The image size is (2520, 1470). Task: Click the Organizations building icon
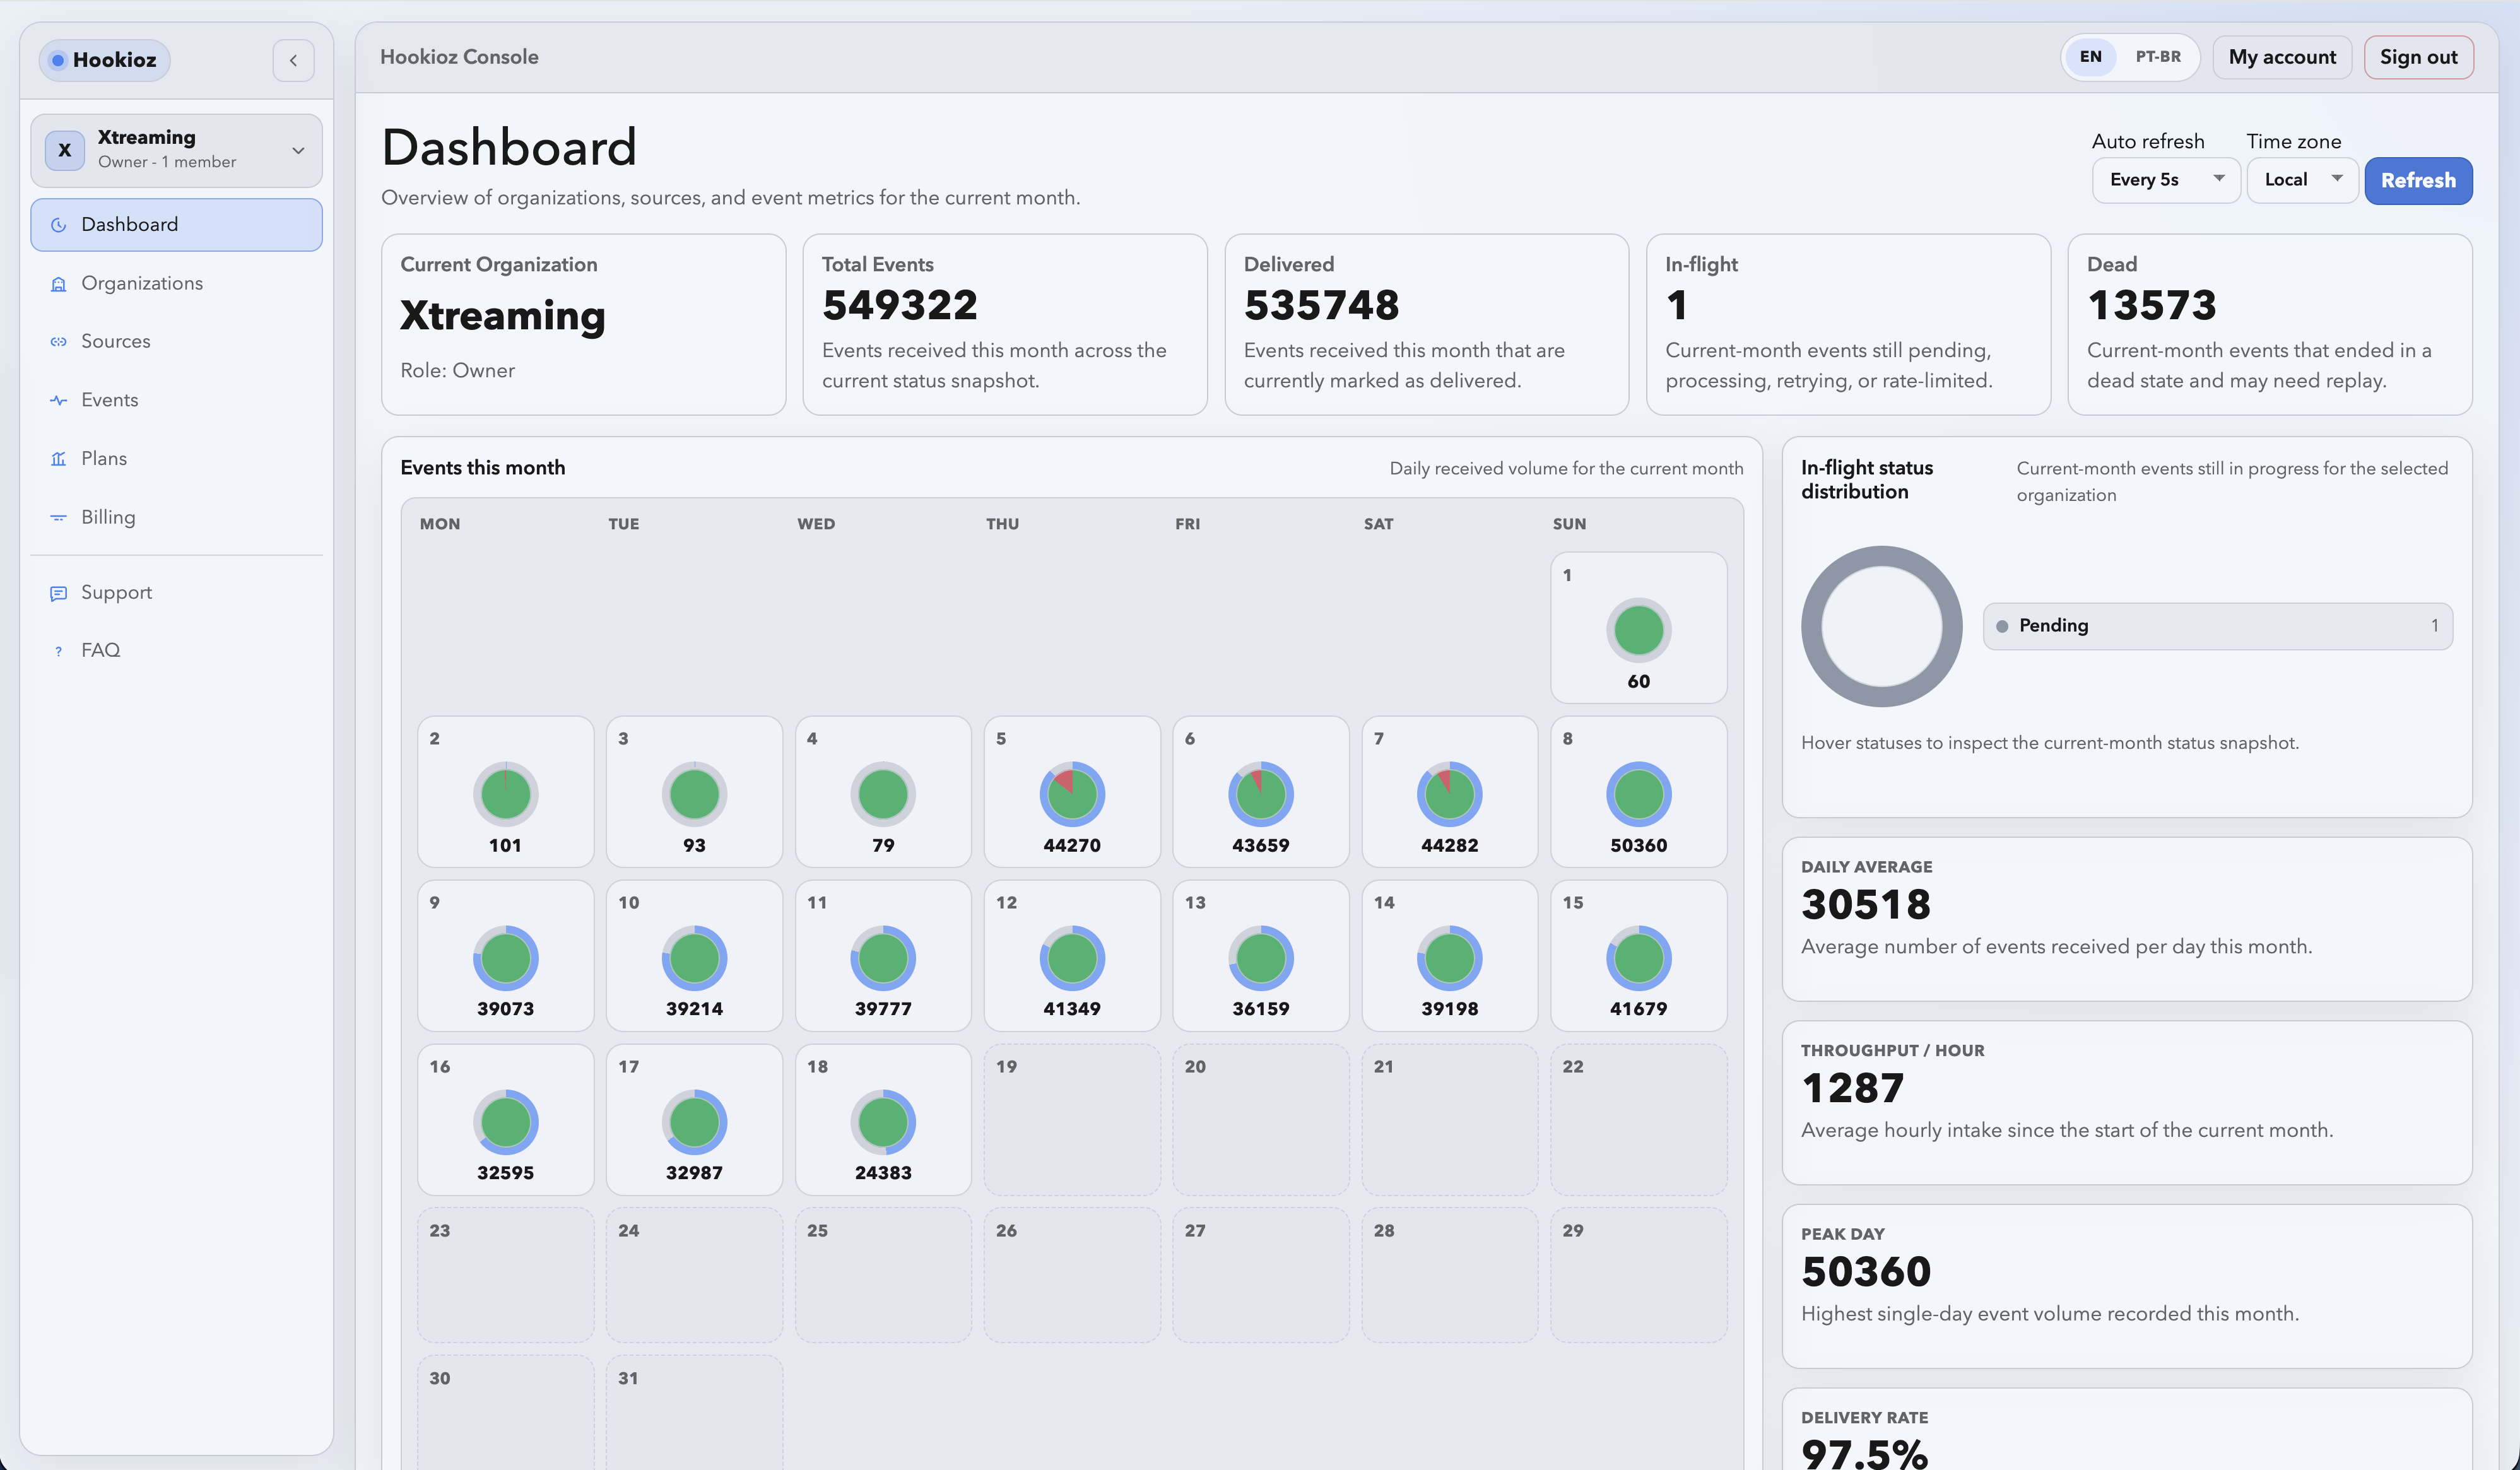59,284
